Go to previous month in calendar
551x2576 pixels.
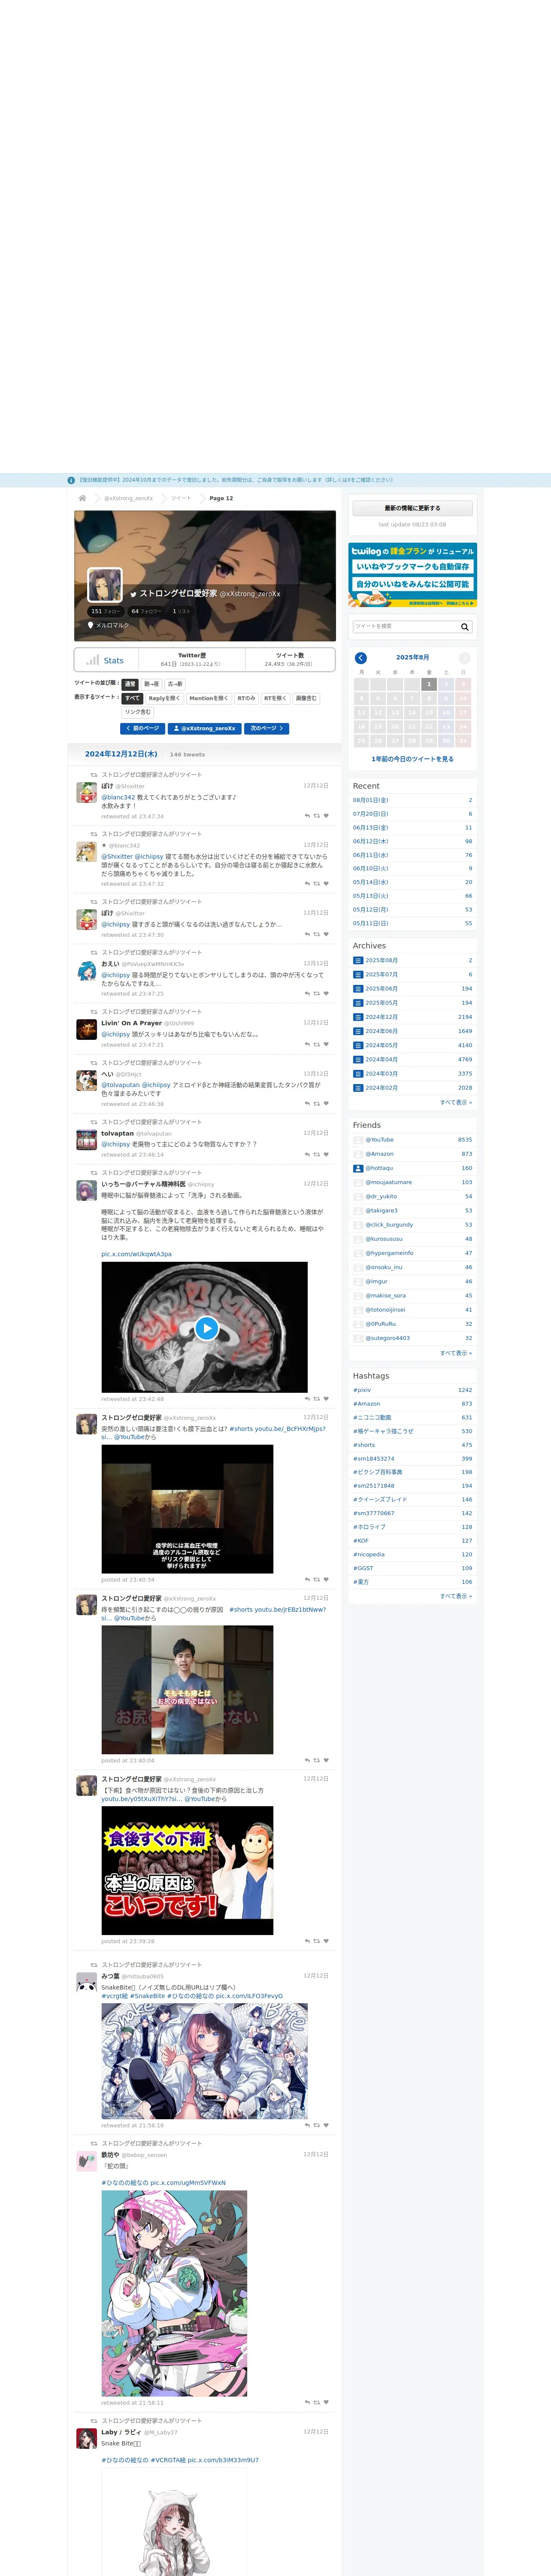[x=361, y=658]
